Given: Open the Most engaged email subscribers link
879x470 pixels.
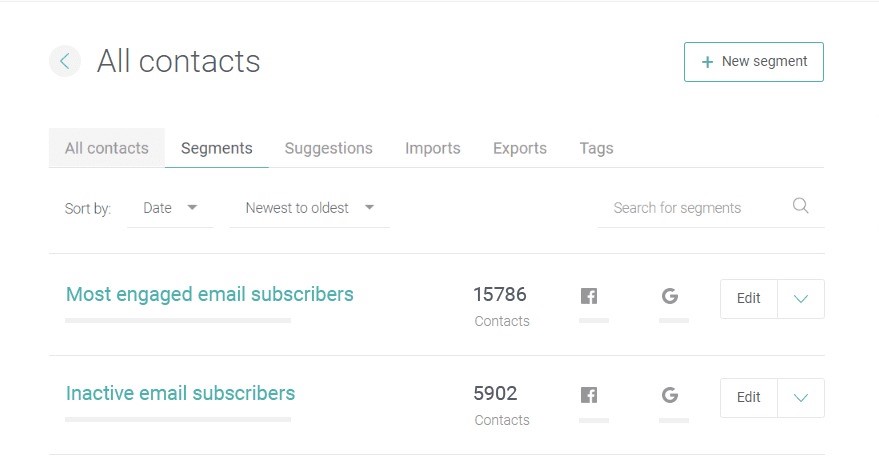Looking at the screenshot, I should 210,294.
